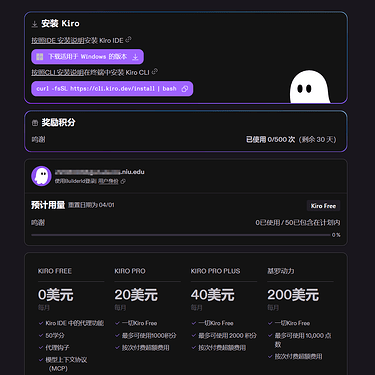This screenshot has width=375, height=375.
Task: Click external link icon after Kiro IDE text
Action: click(129, 40)
